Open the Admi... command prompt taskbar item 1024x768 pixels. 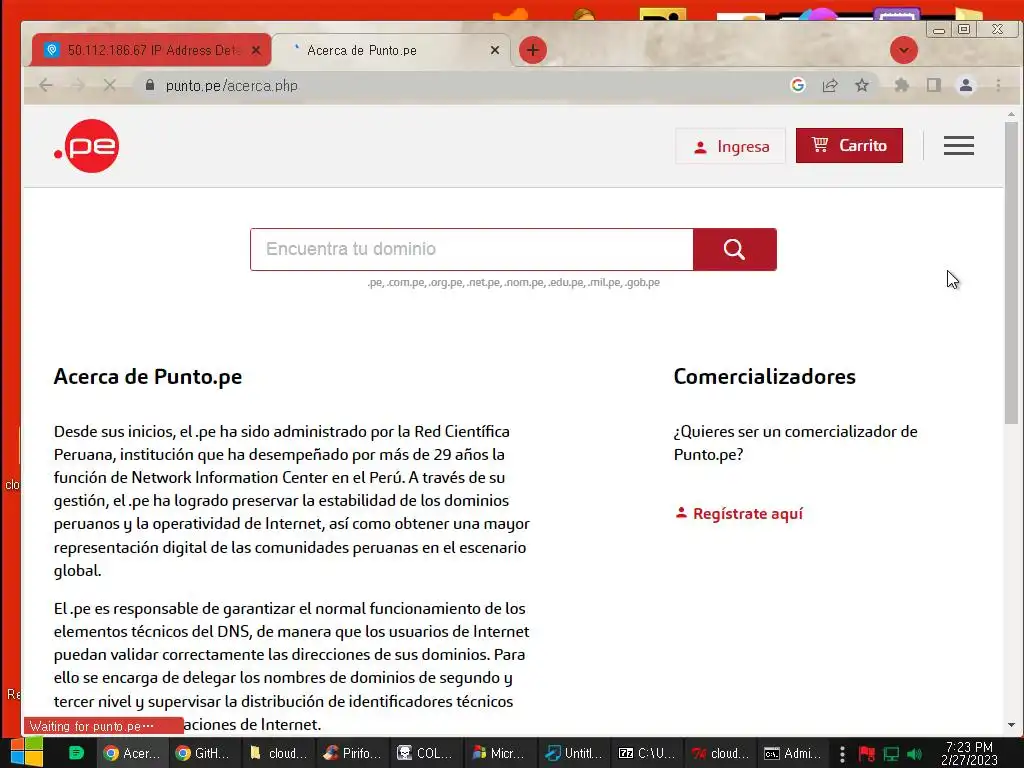coord(794,754)
